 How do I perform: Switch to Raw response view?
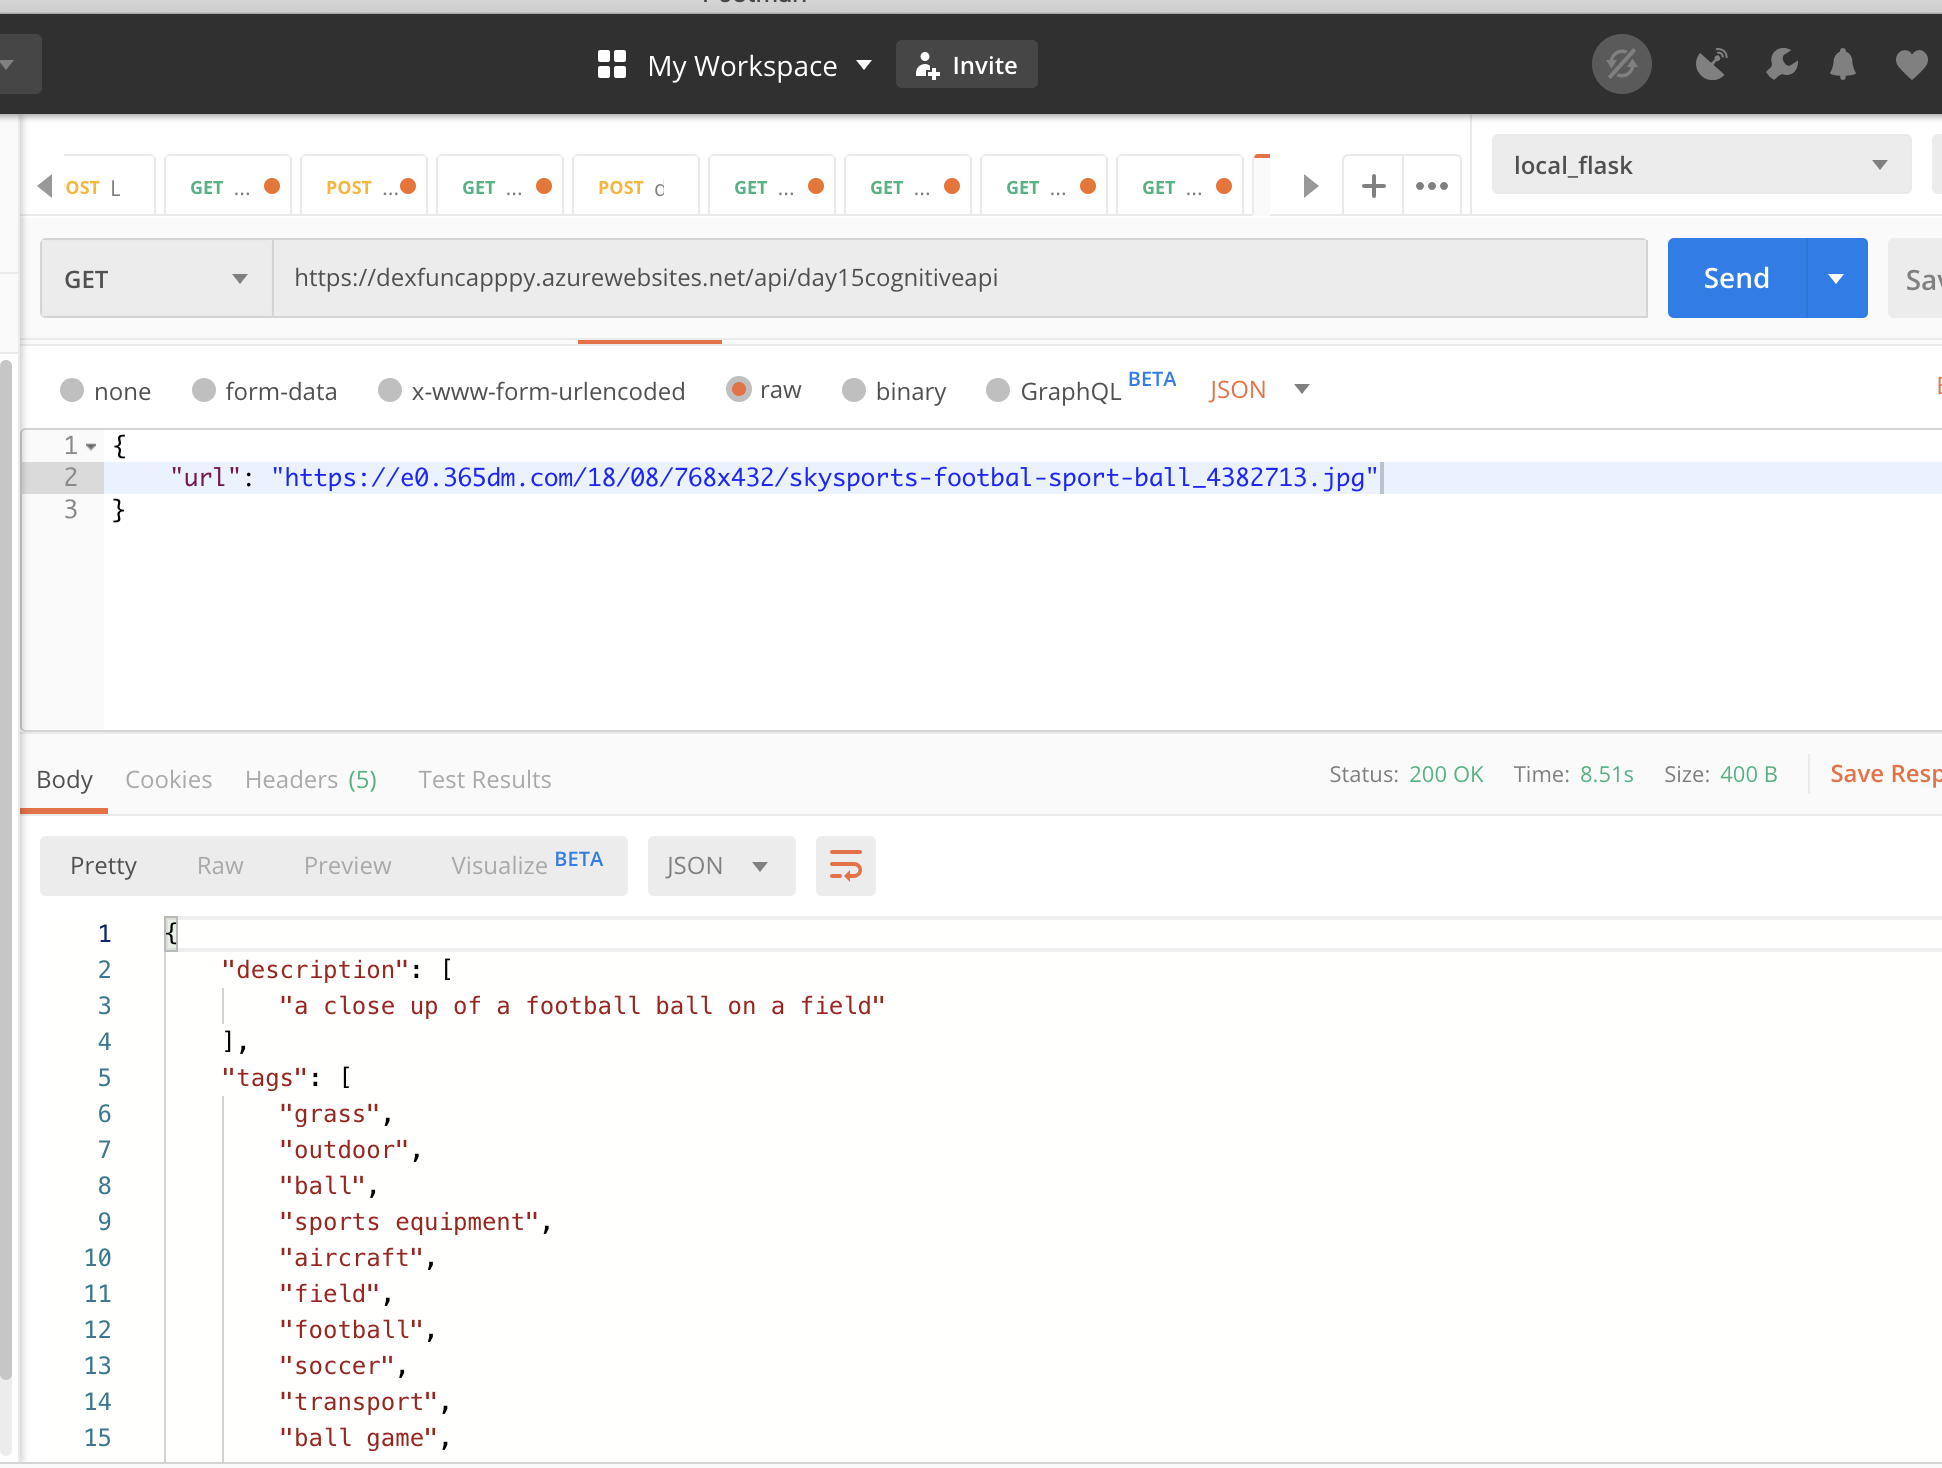220,866
